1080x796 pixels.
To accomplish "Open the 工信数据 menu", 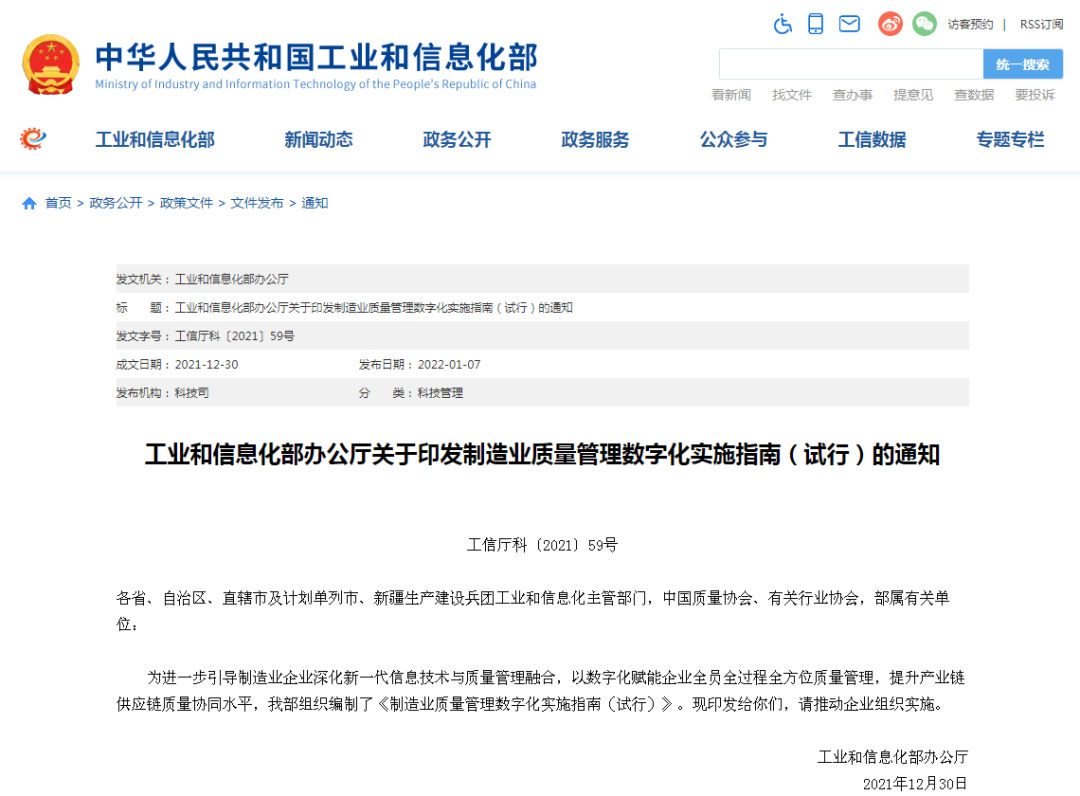I will click(x=871, y=140).
